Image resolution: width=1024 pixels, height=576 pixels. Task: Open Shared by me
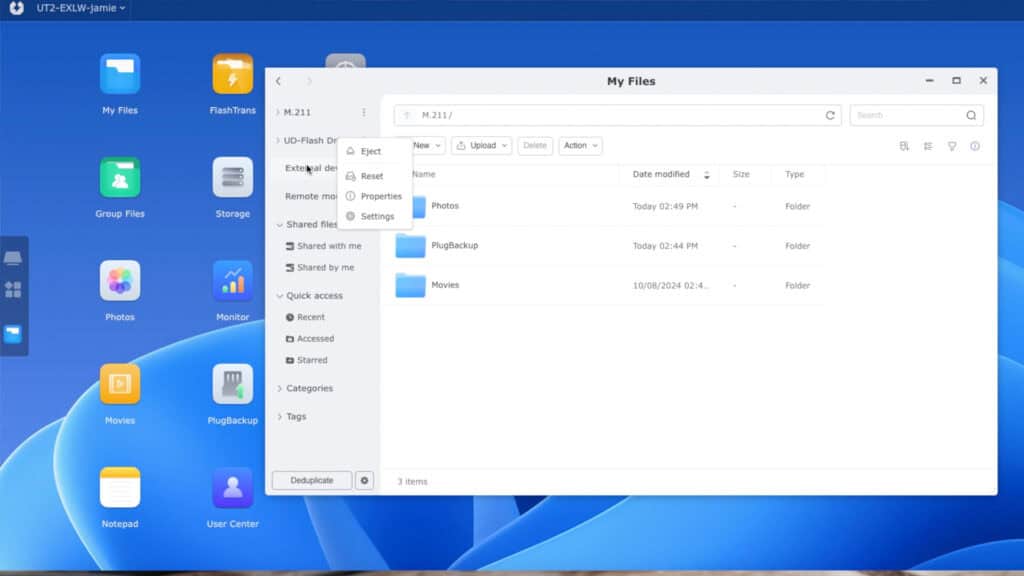tap(320, 268)
